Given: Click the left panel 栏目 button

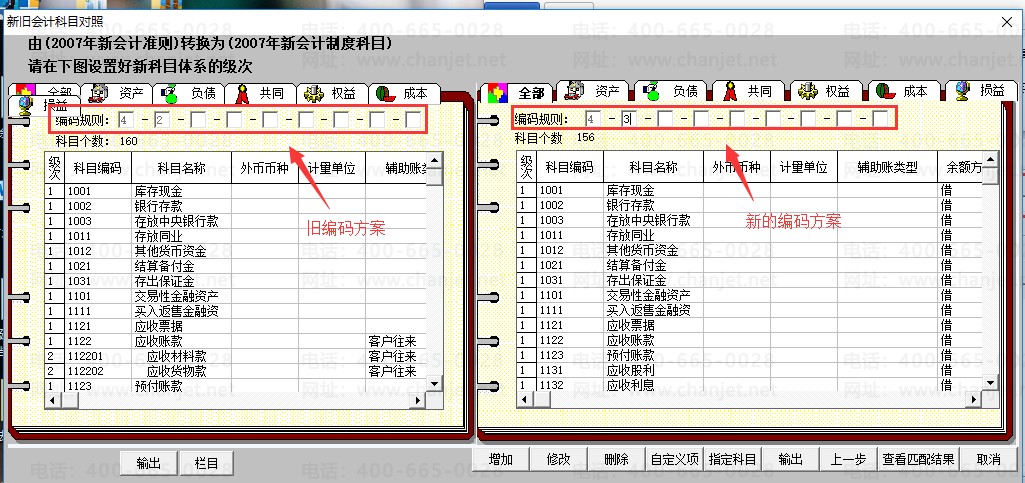Looking at the screenshot, I should [x=206, y=463].
